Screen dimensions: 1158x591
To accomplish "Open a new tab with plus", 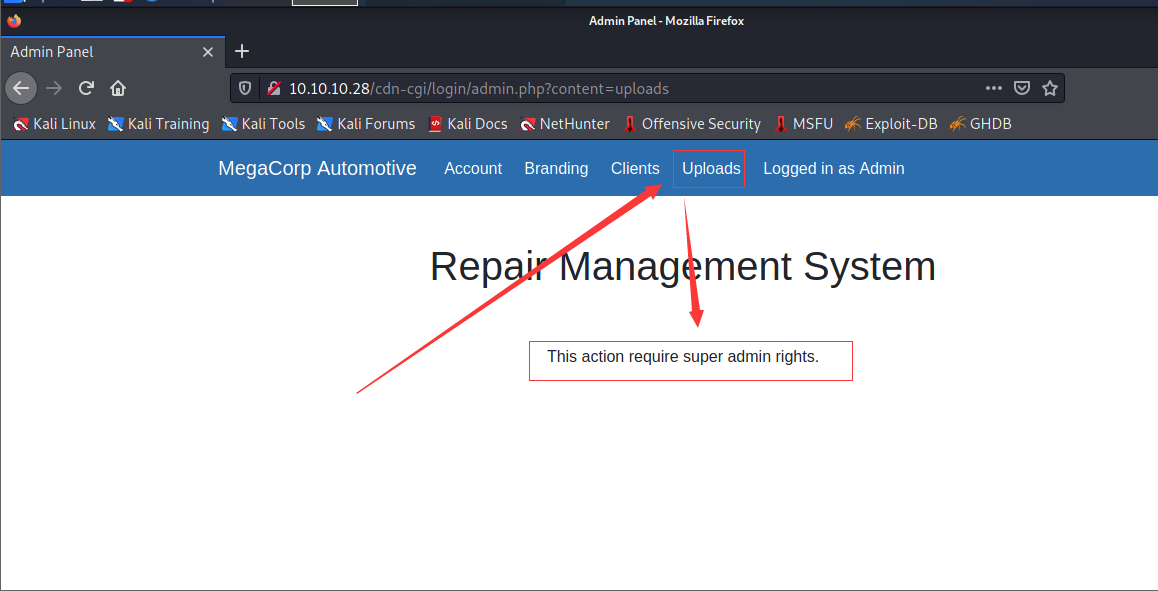I will (241, 51).
